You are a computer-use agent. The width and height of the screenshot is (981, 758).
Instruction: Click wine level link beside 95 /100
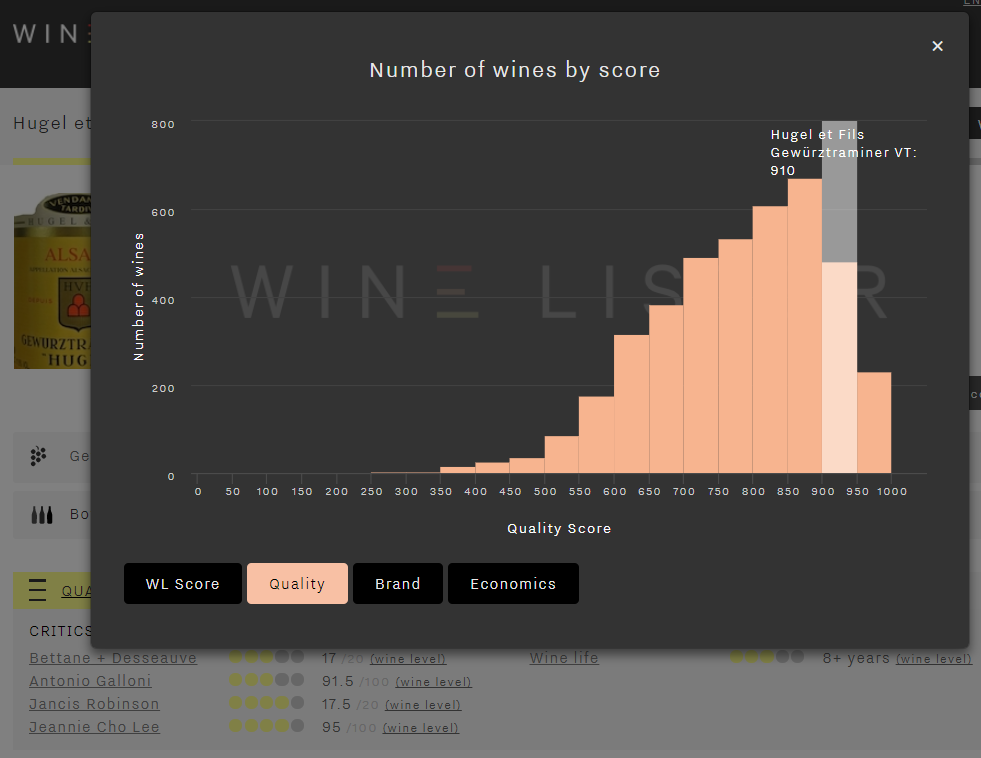(420, 728)
